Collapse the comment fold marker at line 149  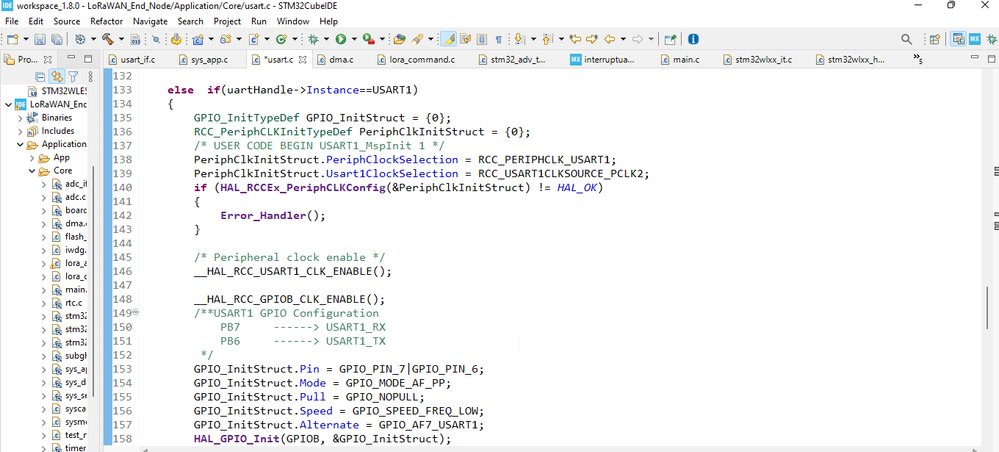pos(135,313)
